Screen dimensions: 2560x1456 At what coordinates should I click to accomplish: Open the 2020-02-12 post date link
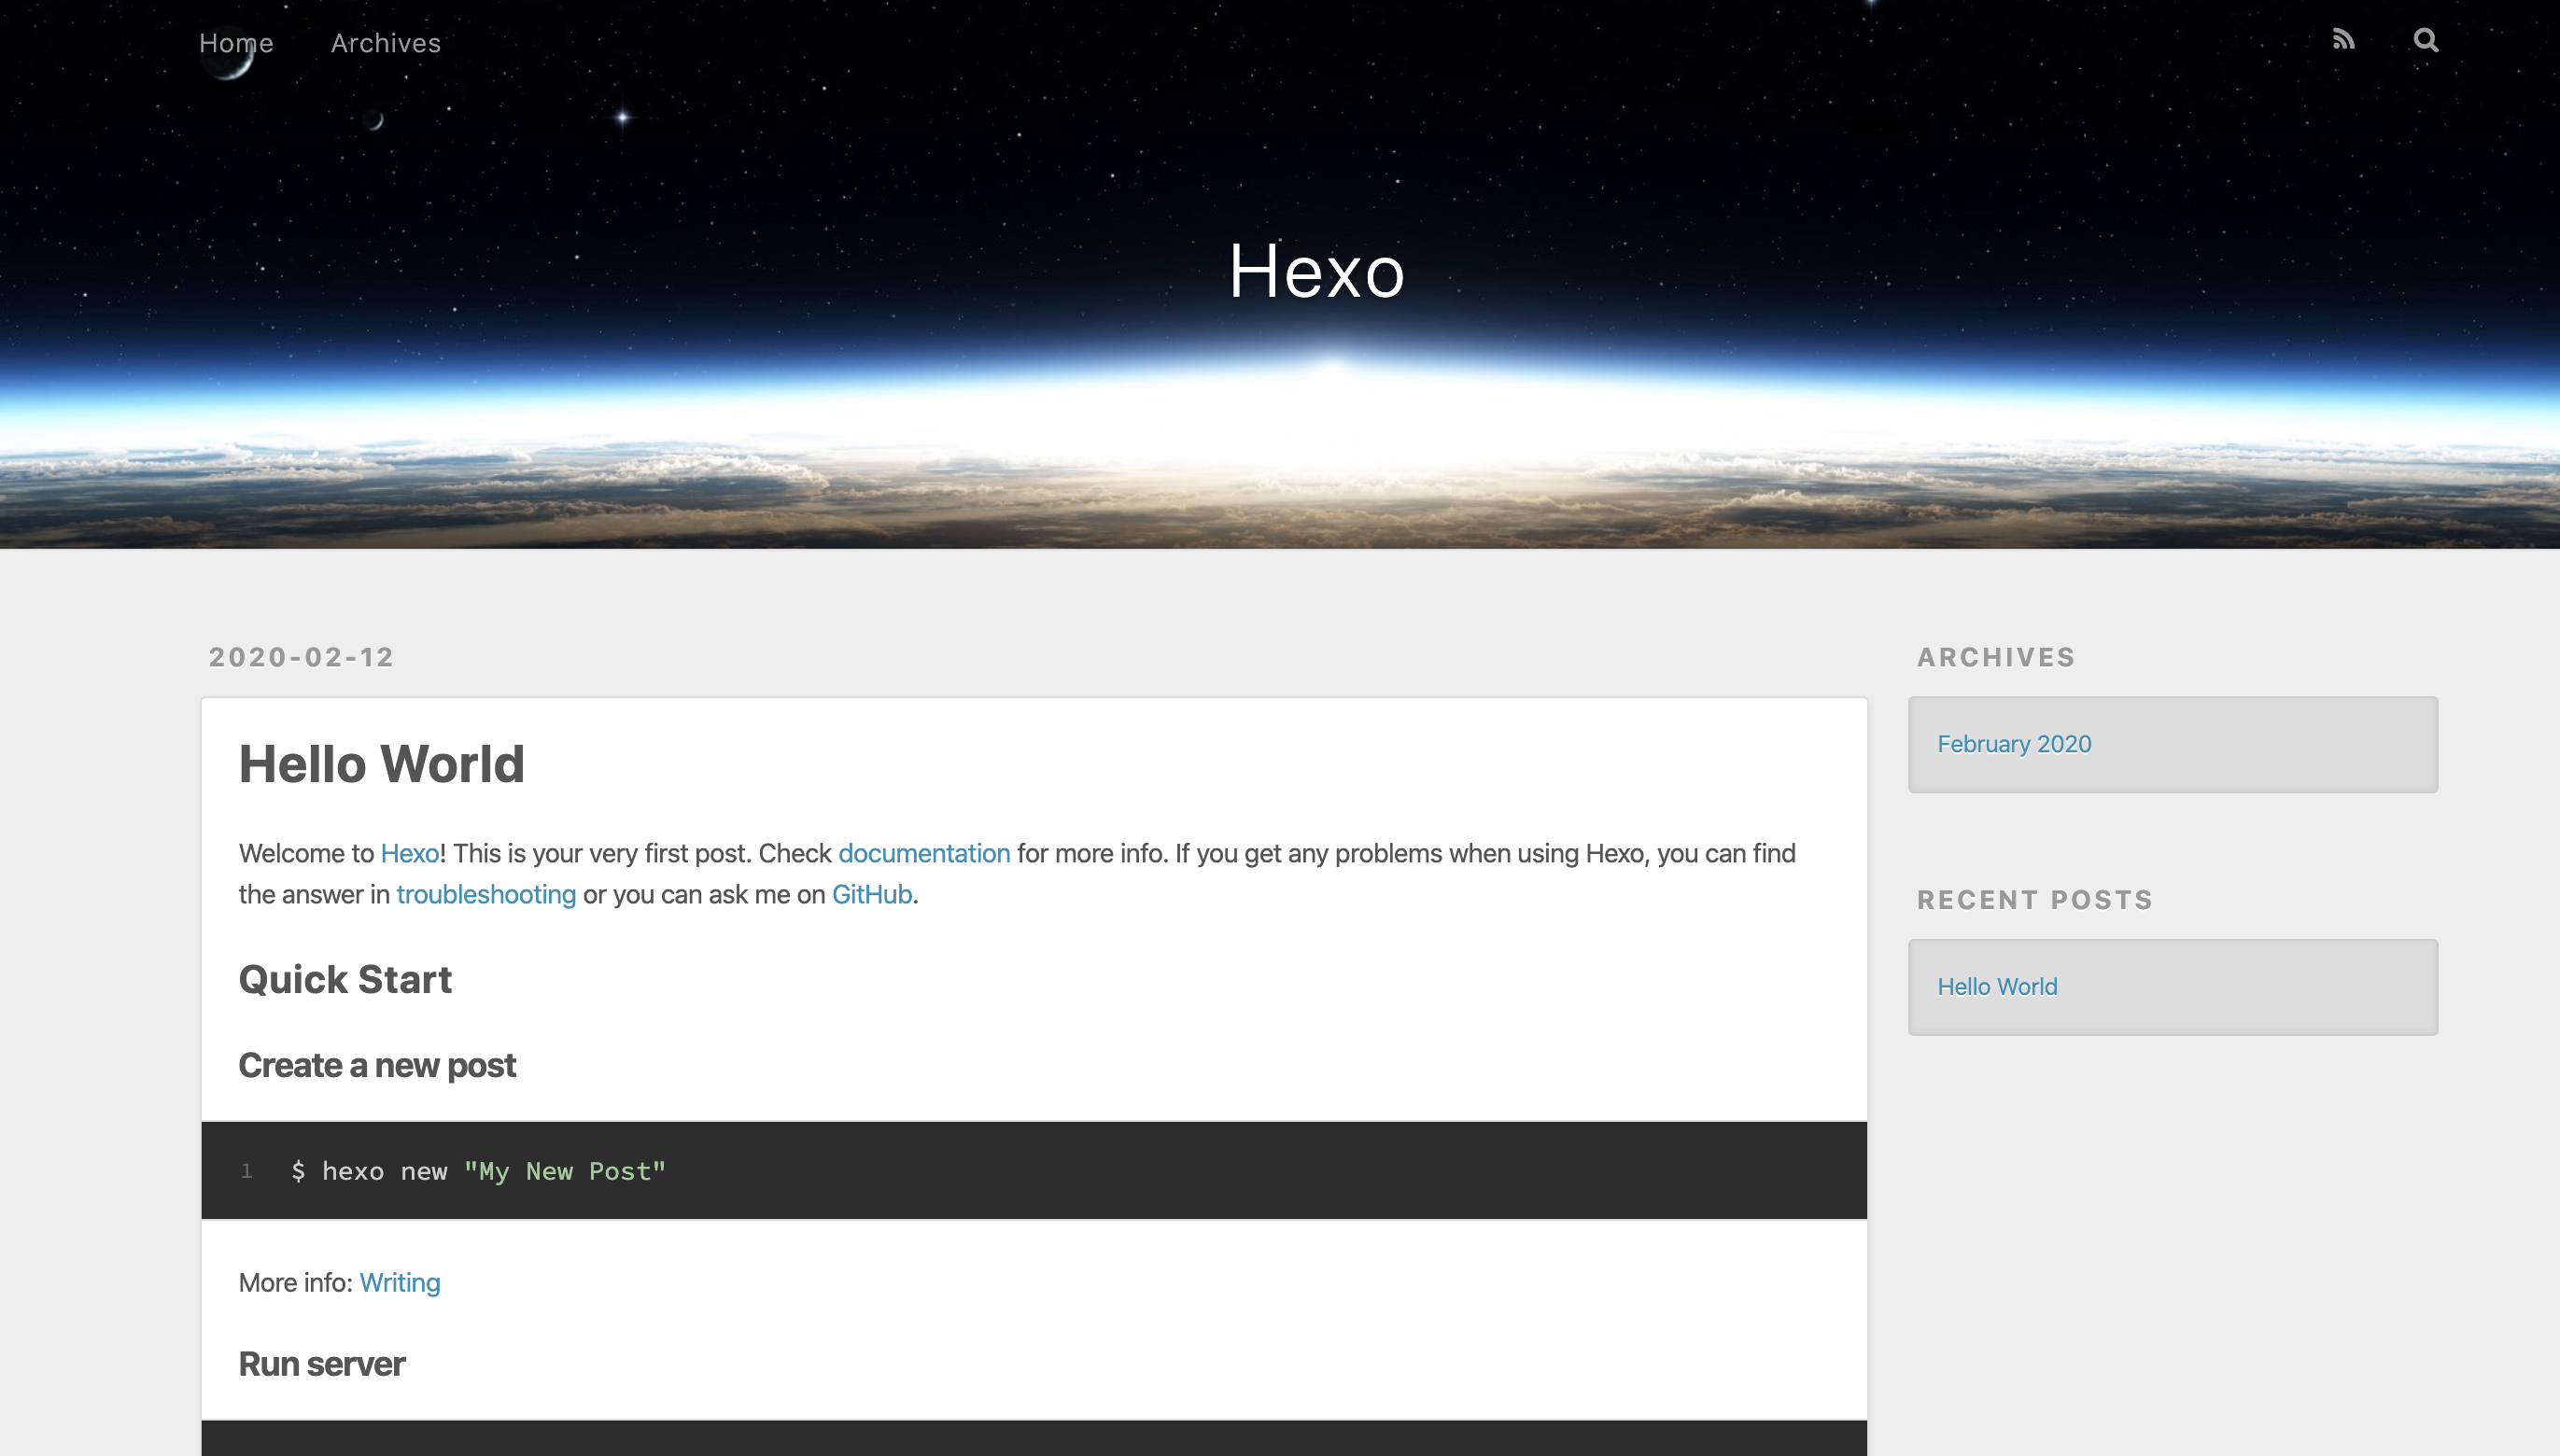pos(301,657)
